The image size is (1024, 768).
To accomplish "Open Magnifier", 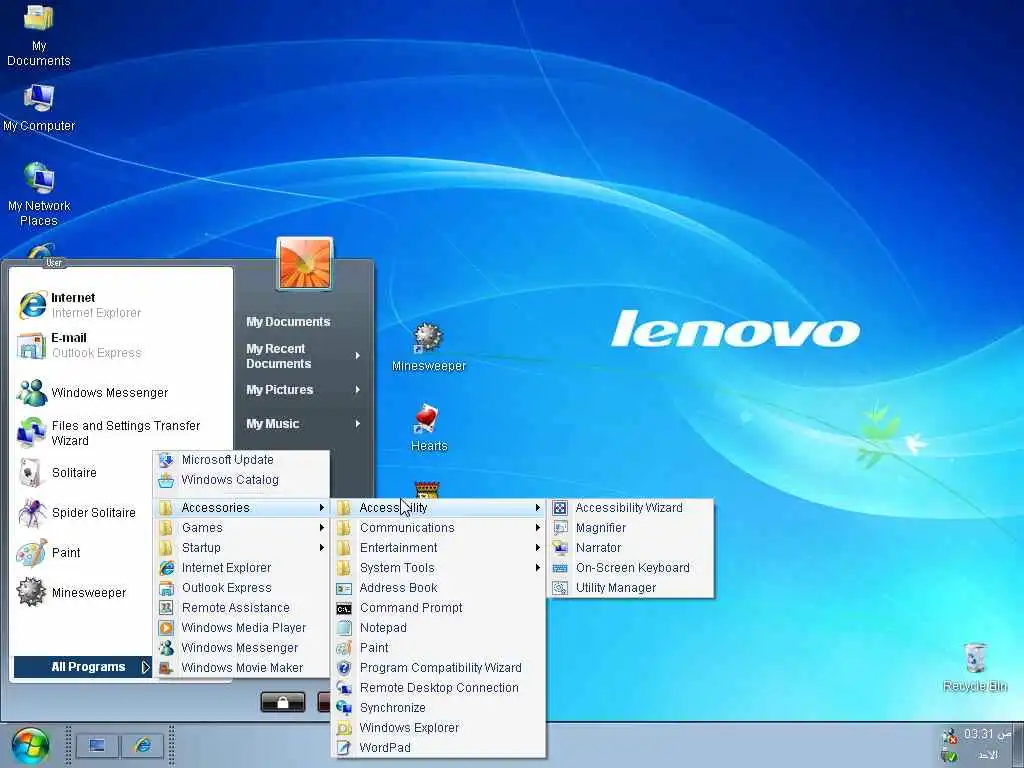I will coord(631,528).
